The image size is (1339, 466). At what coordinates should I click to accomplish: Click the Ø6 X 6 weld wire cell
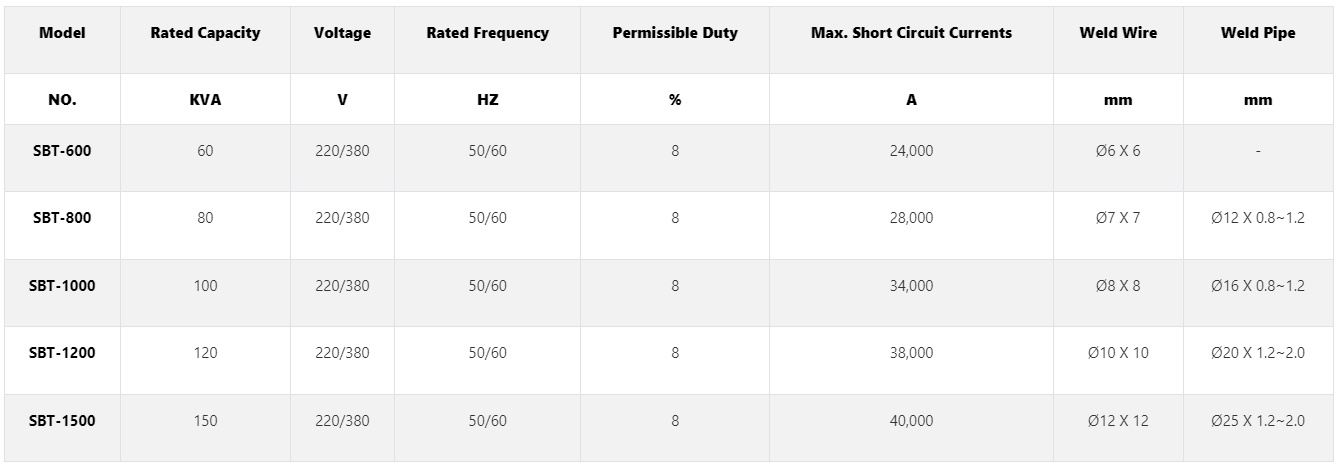pos(1118,150)
